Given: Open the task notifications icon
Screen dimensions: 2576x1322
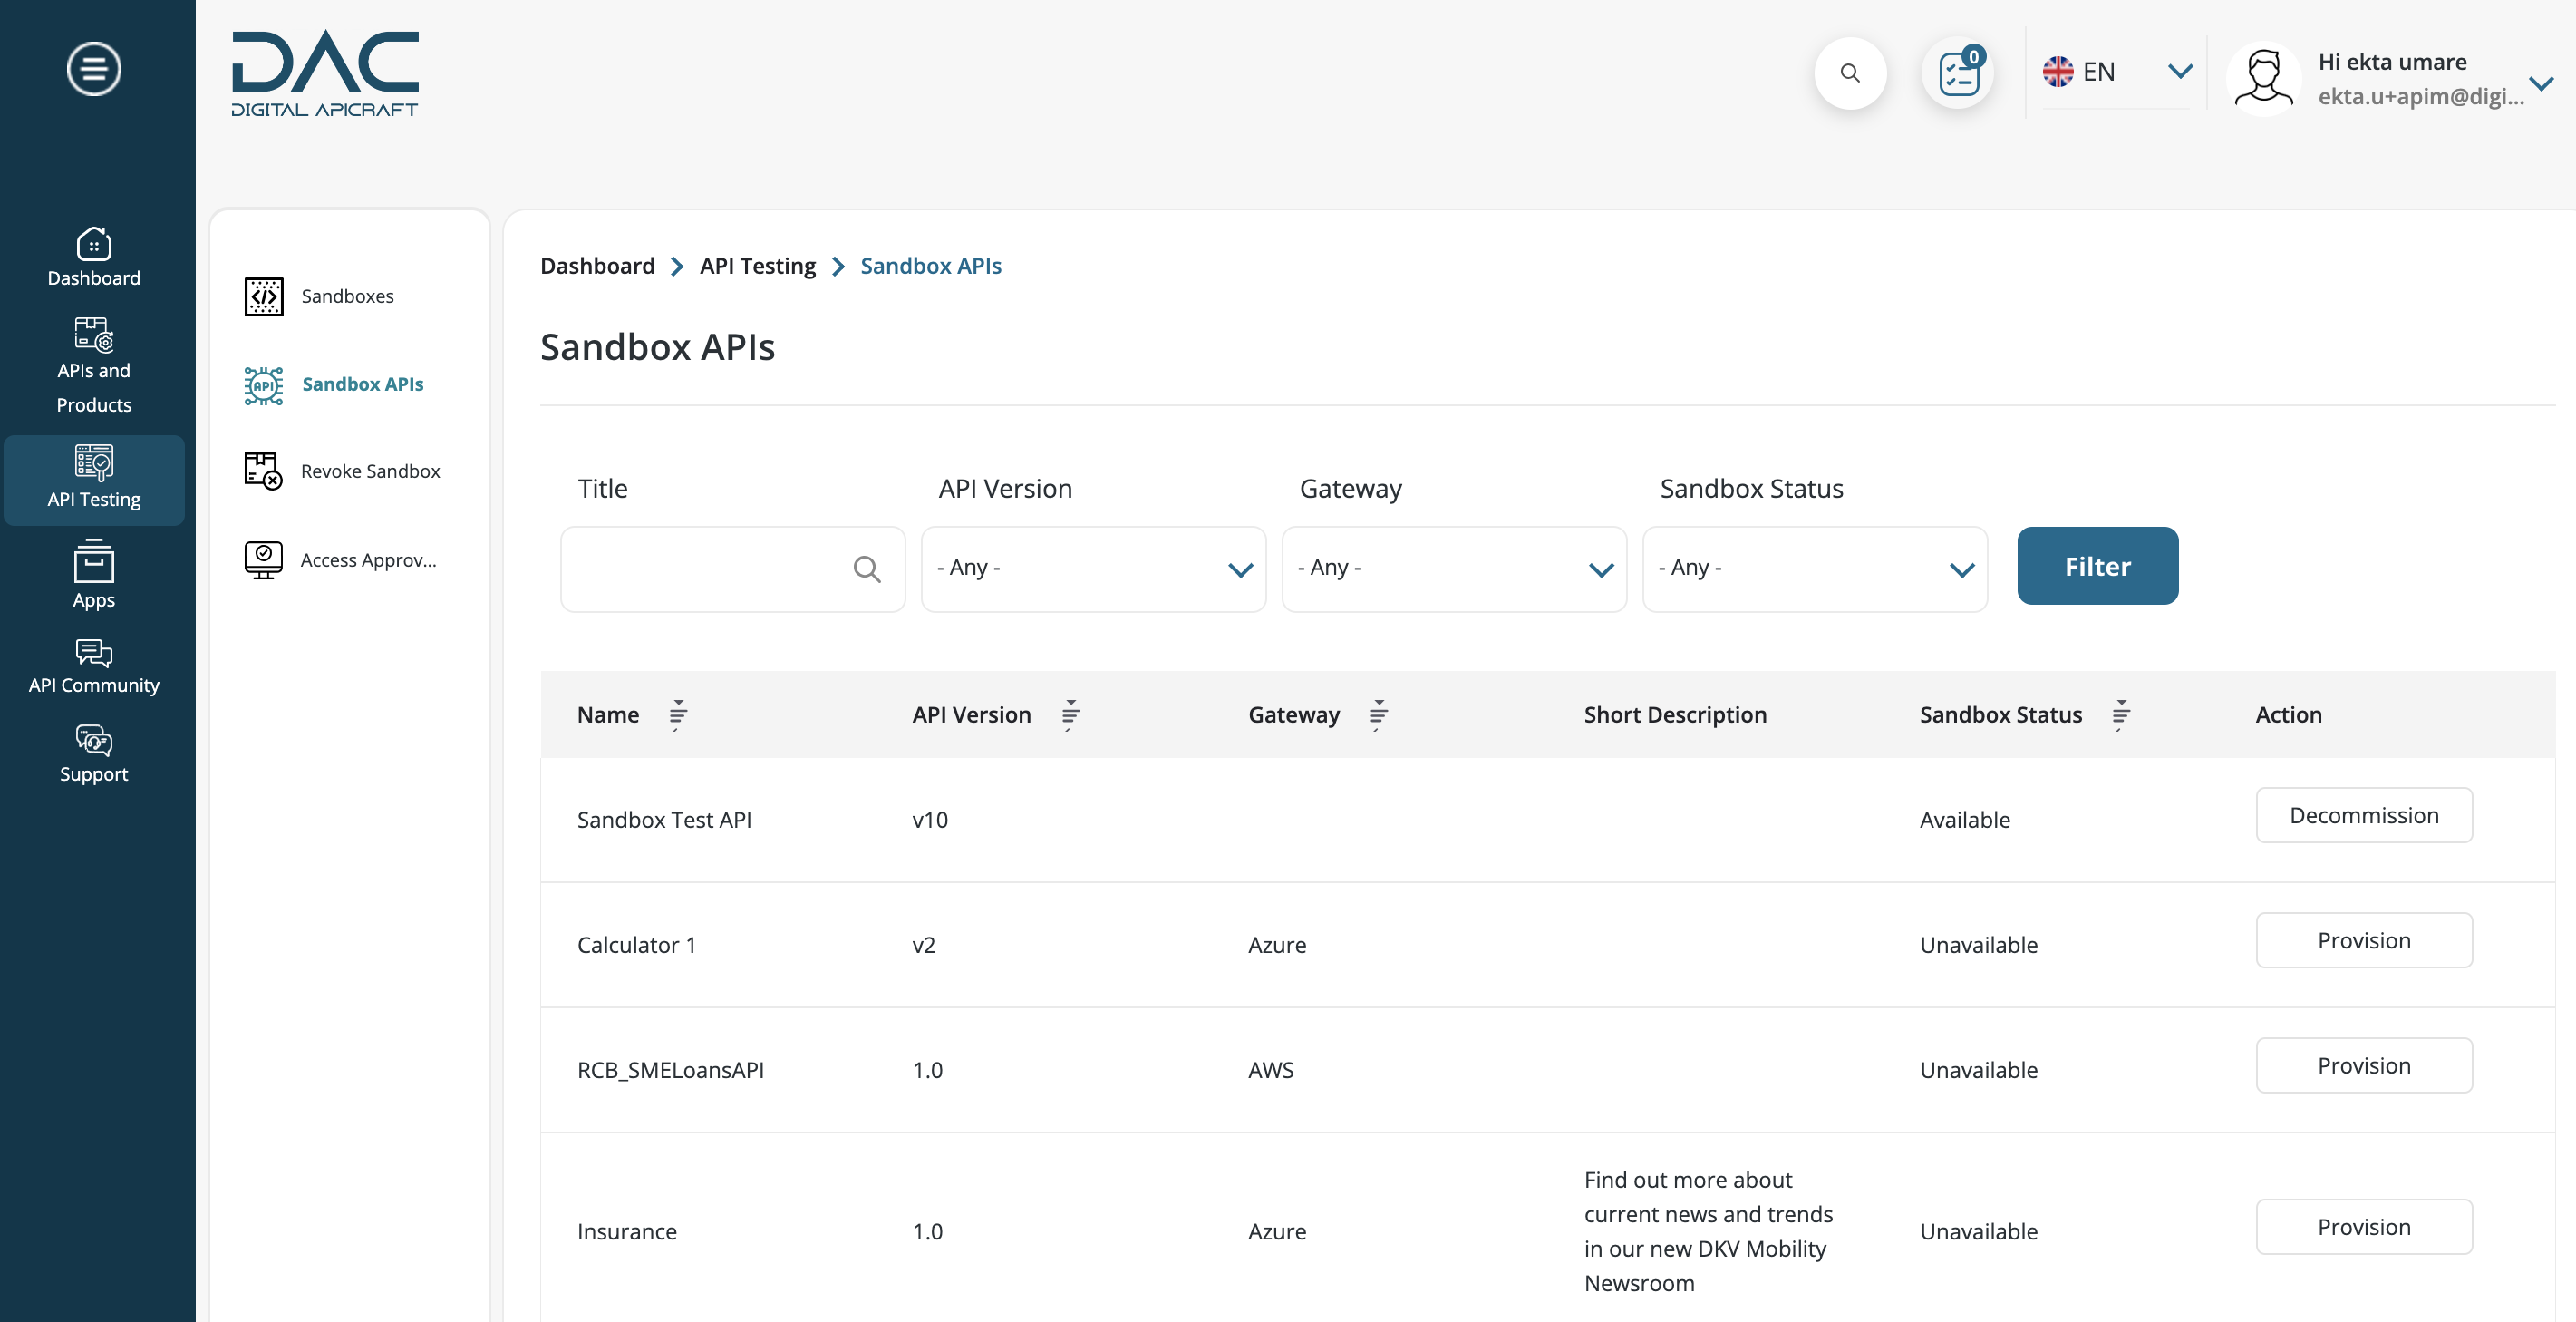Looking at the screenshot, I should pyautogui.click(x=1959, y=73).
